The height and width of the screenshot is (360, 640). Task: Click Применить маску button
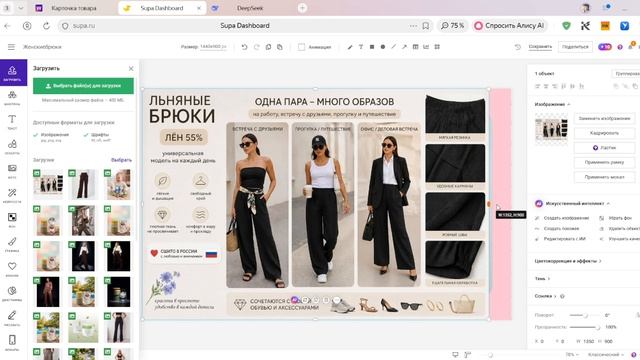[604, 177]
